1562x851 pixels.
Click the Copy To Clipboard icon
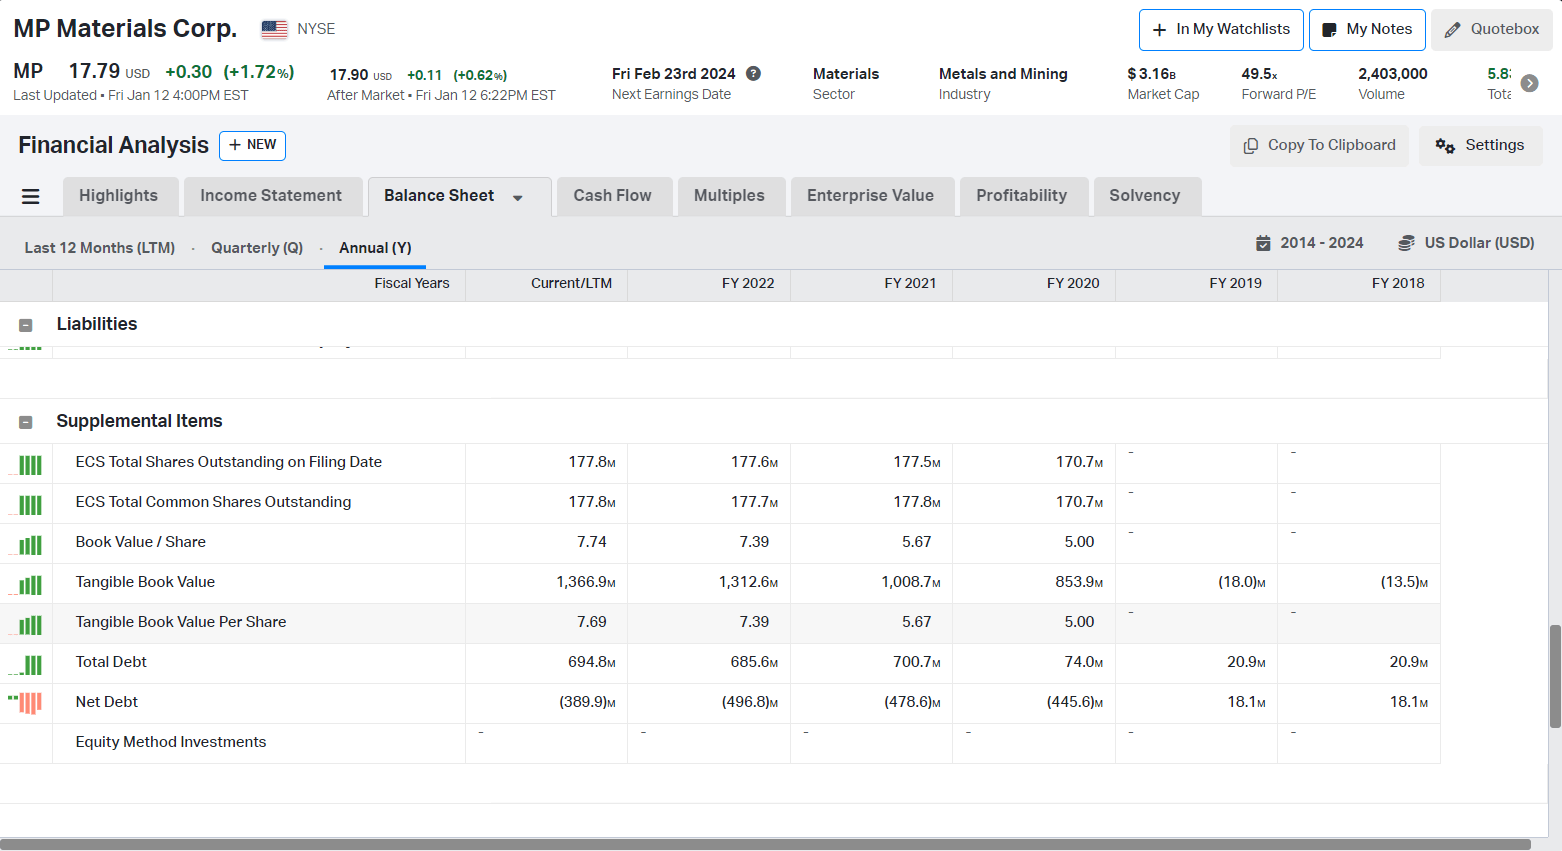(1249, 145)
